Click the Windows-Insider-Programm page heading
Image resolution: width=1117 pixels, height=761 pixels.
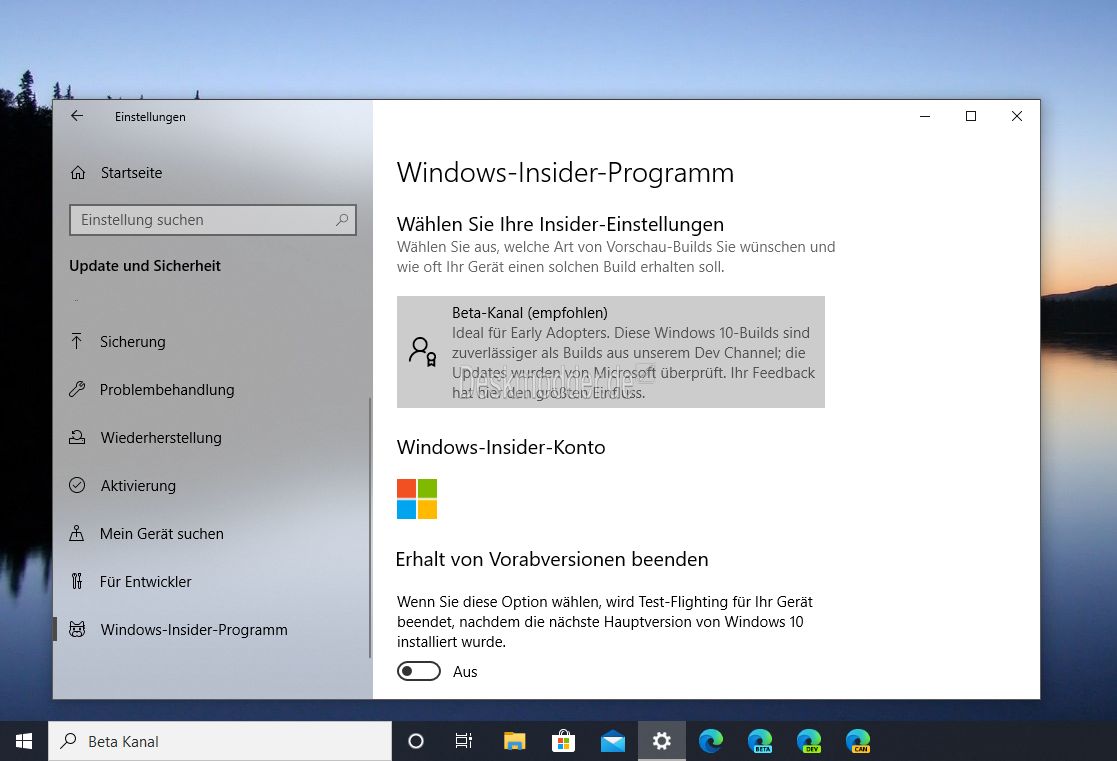tap(565, 172)
